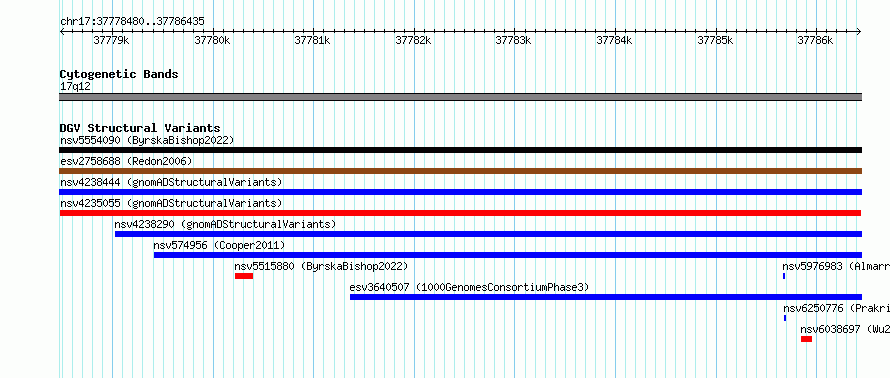The height and width of the screenshot is (378, 890).
Task: Open the nsv4235055 (gnomADStructuralVariants) label
Action: 171,203
